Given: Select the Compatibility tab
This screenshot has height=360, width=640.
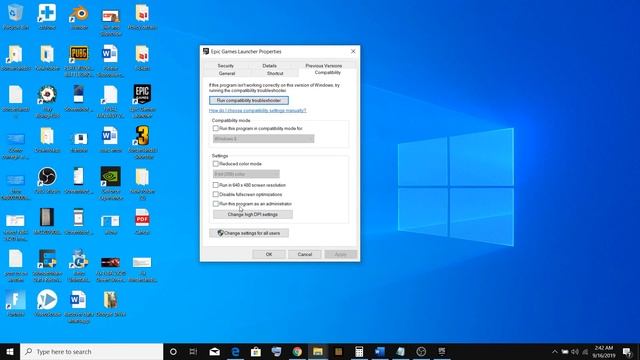Looking at the screenshot, I should pyautogui.click(x=328, y=73).
